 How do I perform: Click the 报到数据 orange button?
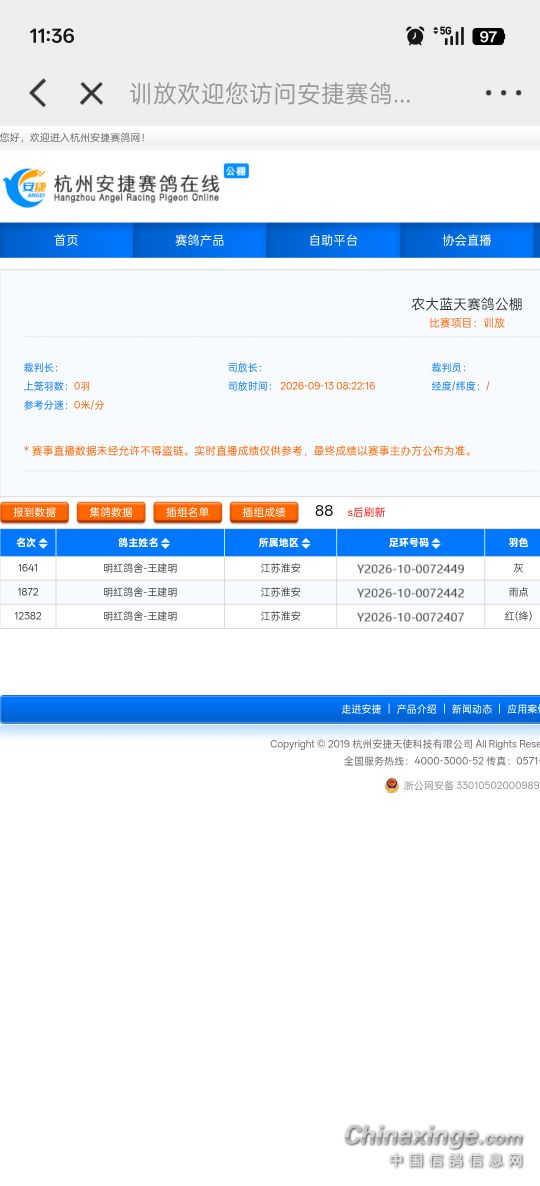coord(35,512)
